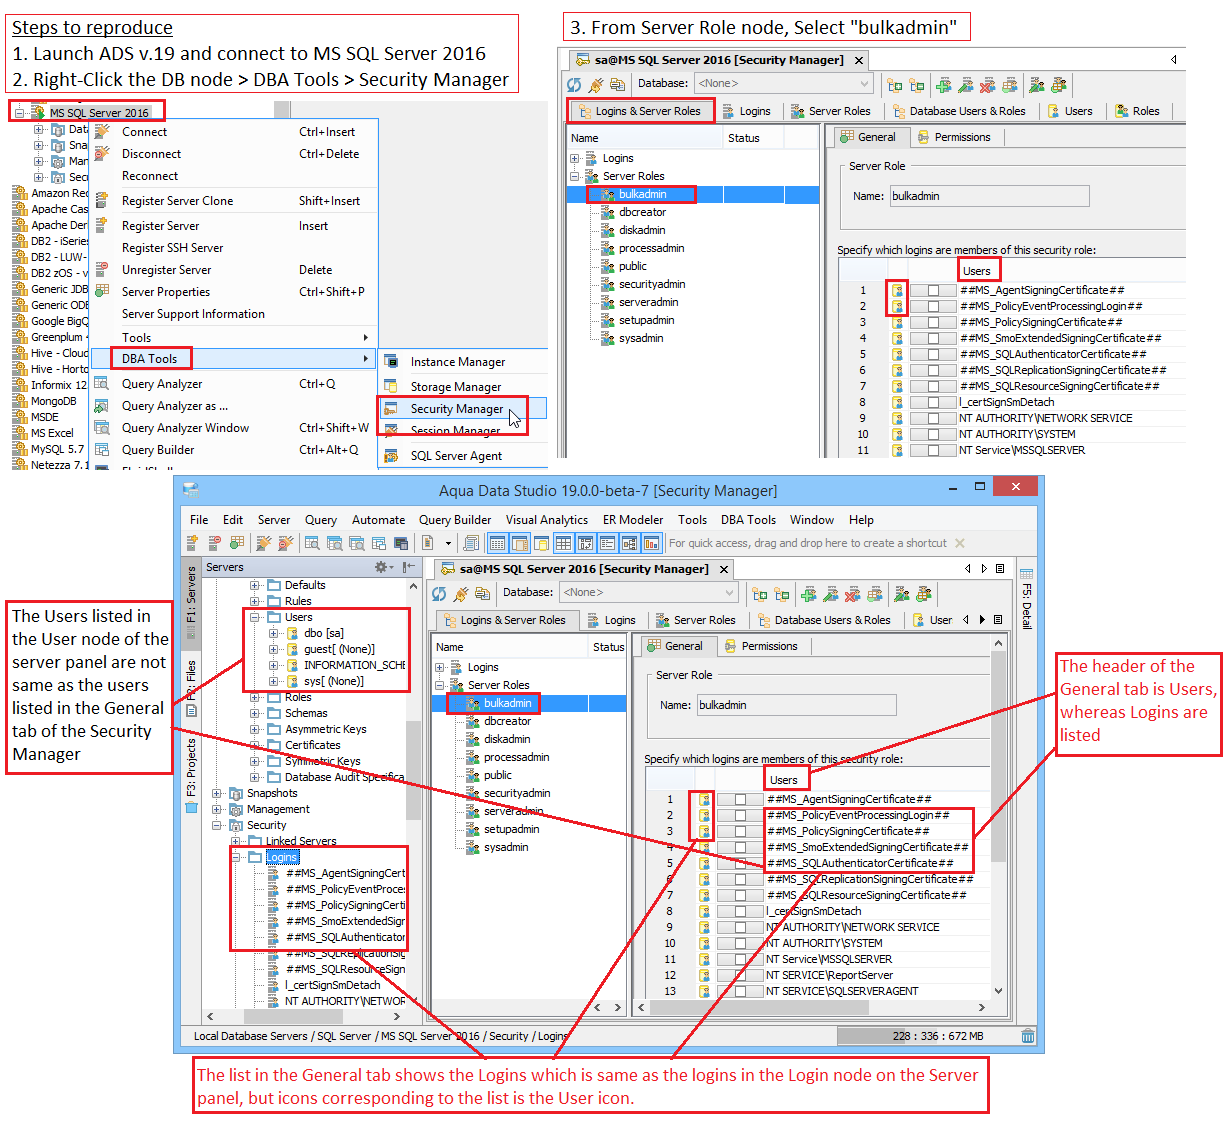
Task: Click refresh icon in the top-right Security Manager panel
Action: 574,84
